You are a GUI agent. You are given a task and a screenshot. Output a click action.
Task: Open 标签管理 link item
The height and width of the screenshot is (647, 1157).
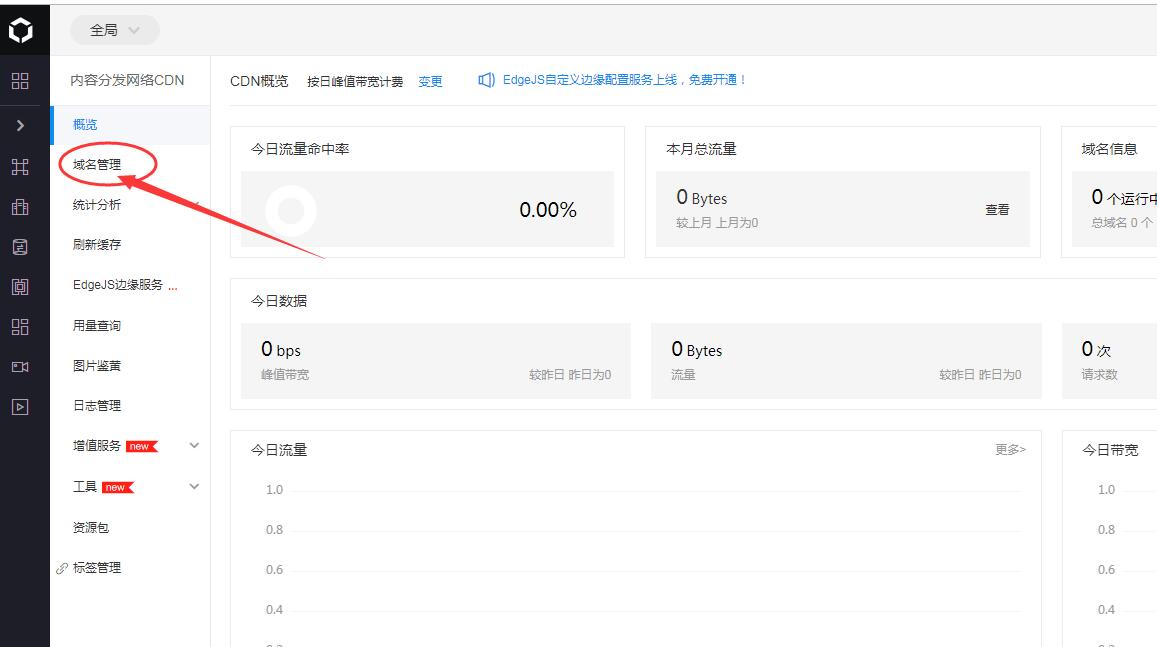pyautogui.click(x=97, y=567)
